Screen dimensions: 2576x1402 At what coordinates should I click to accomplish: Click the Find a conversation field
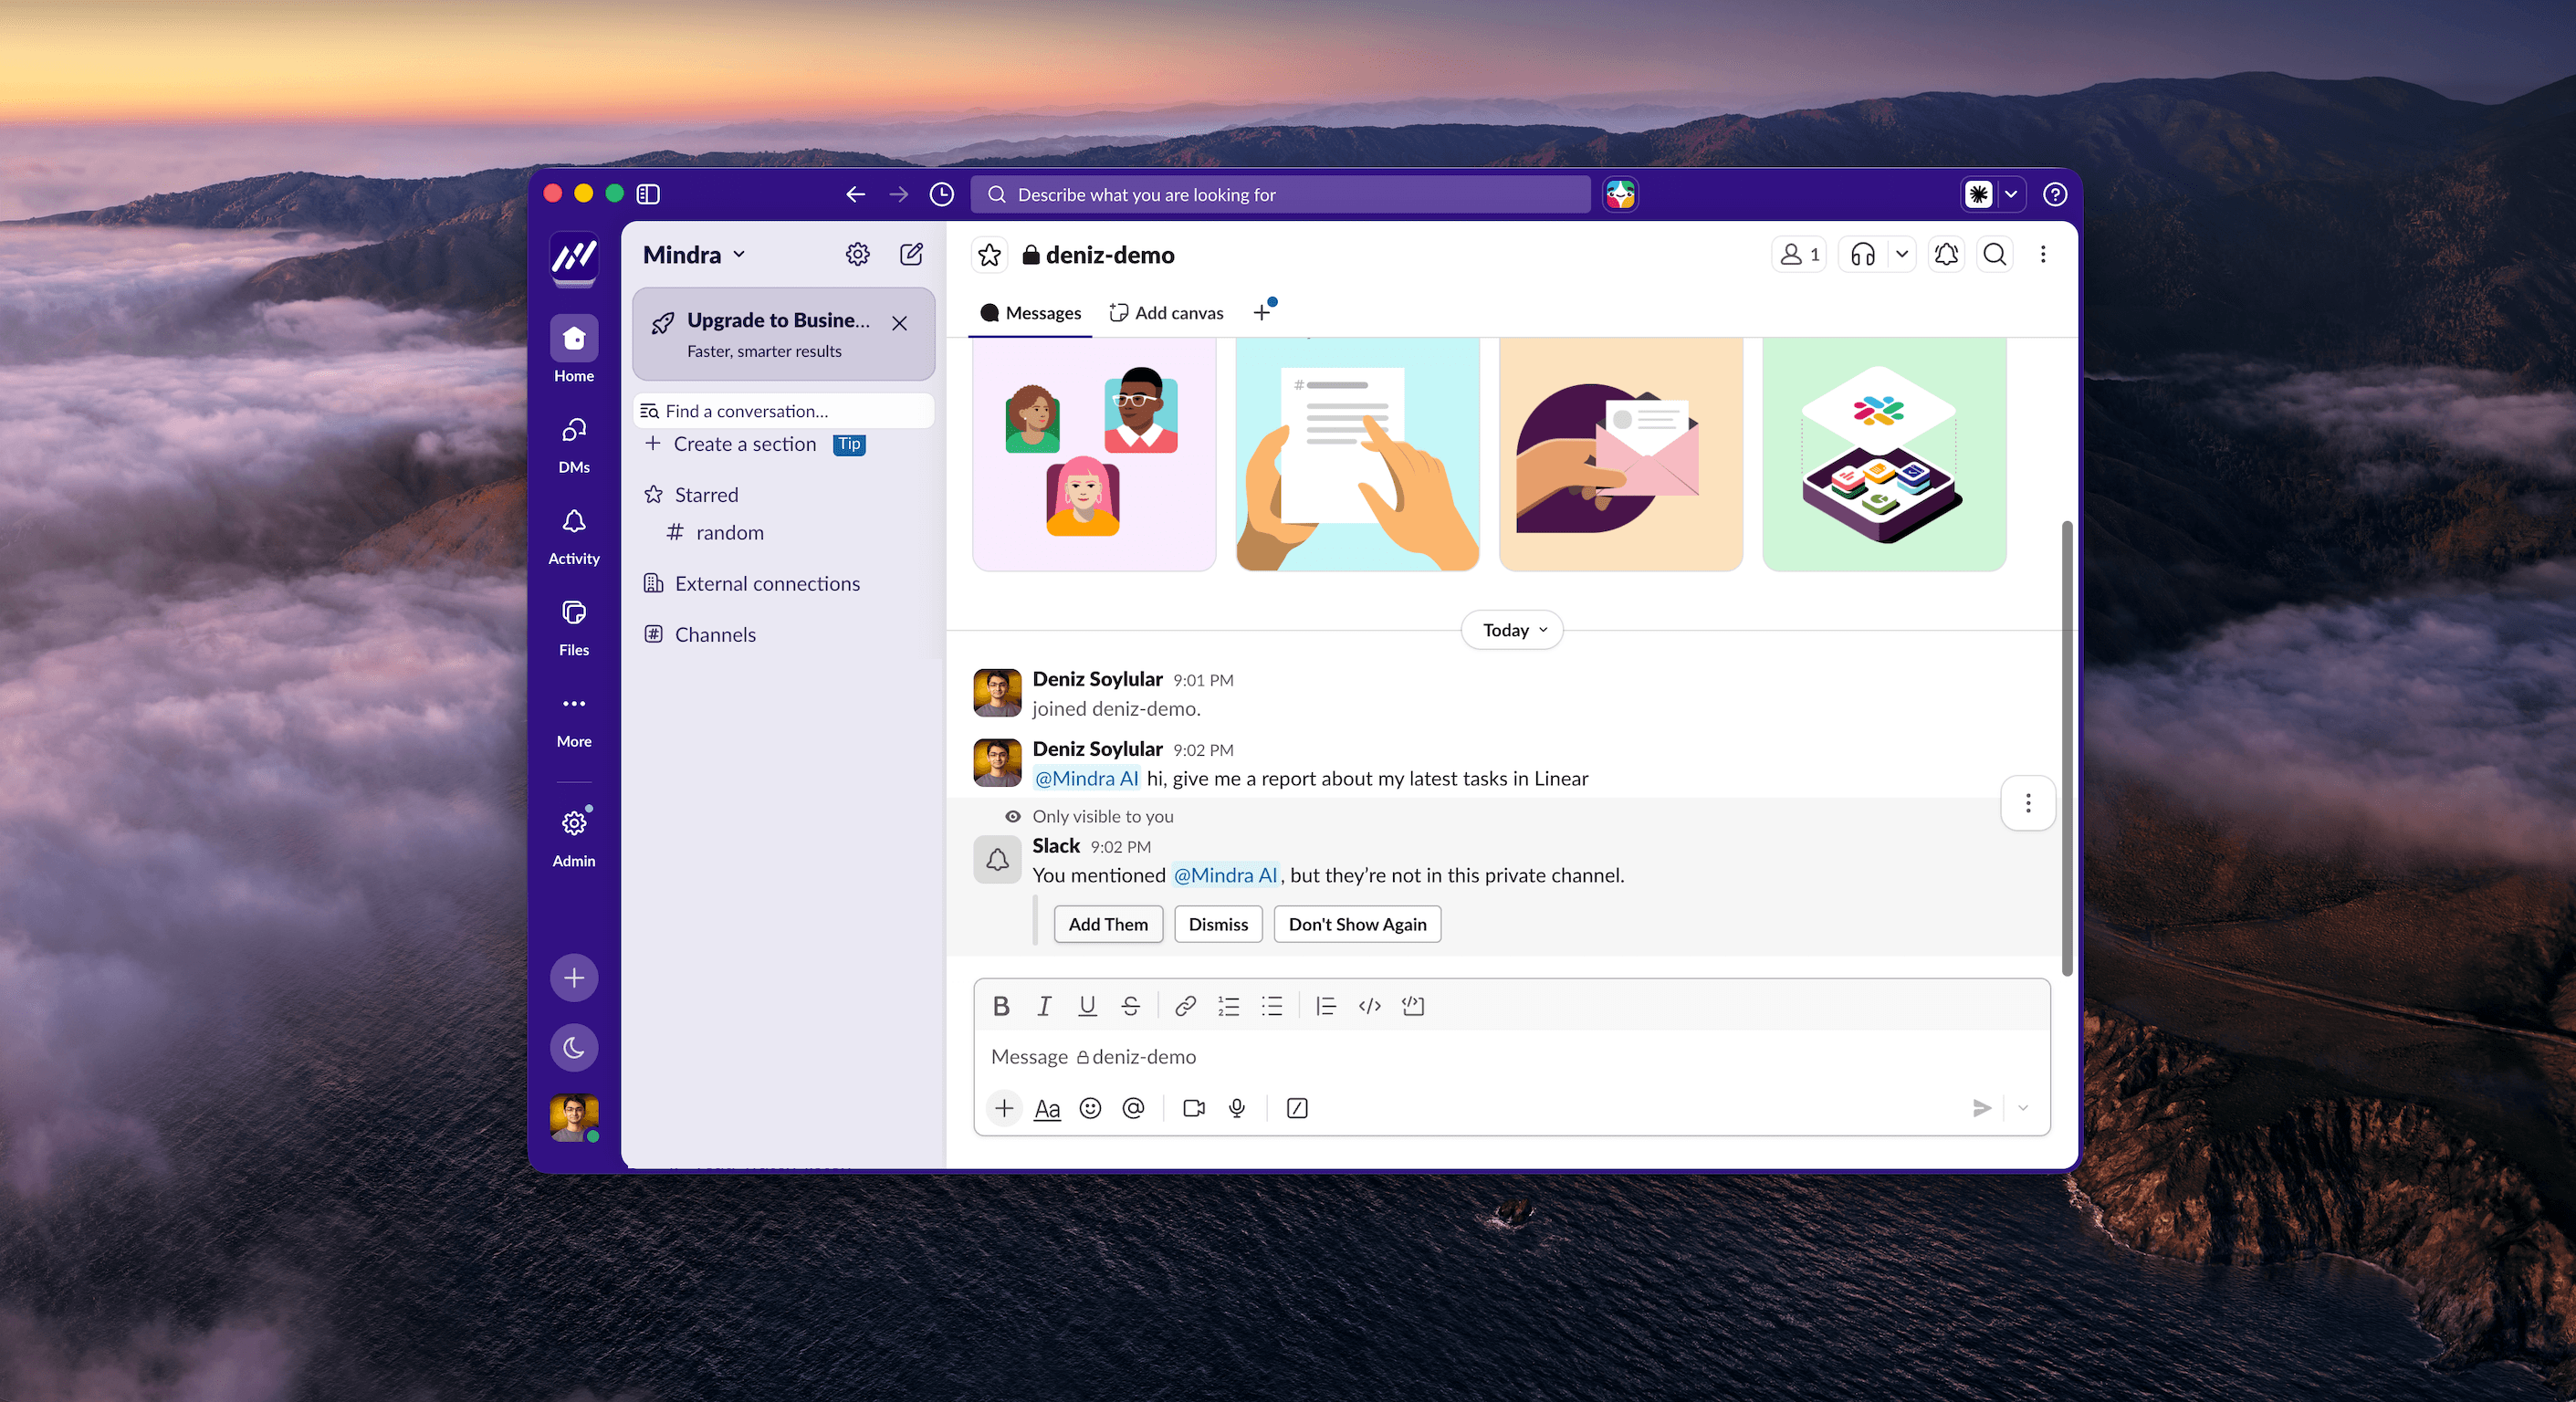(x=784, y=411)
